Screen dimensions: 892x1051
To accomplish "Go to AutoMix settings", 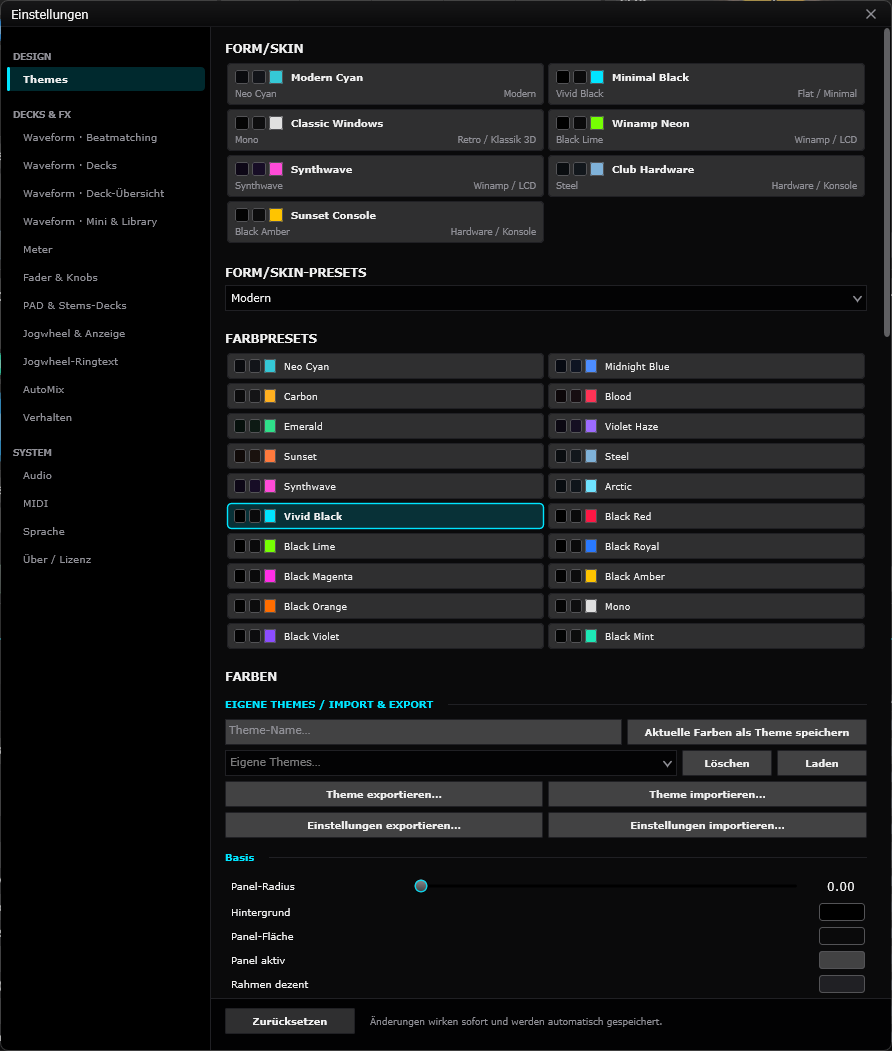I will click(x=106, y=389).
